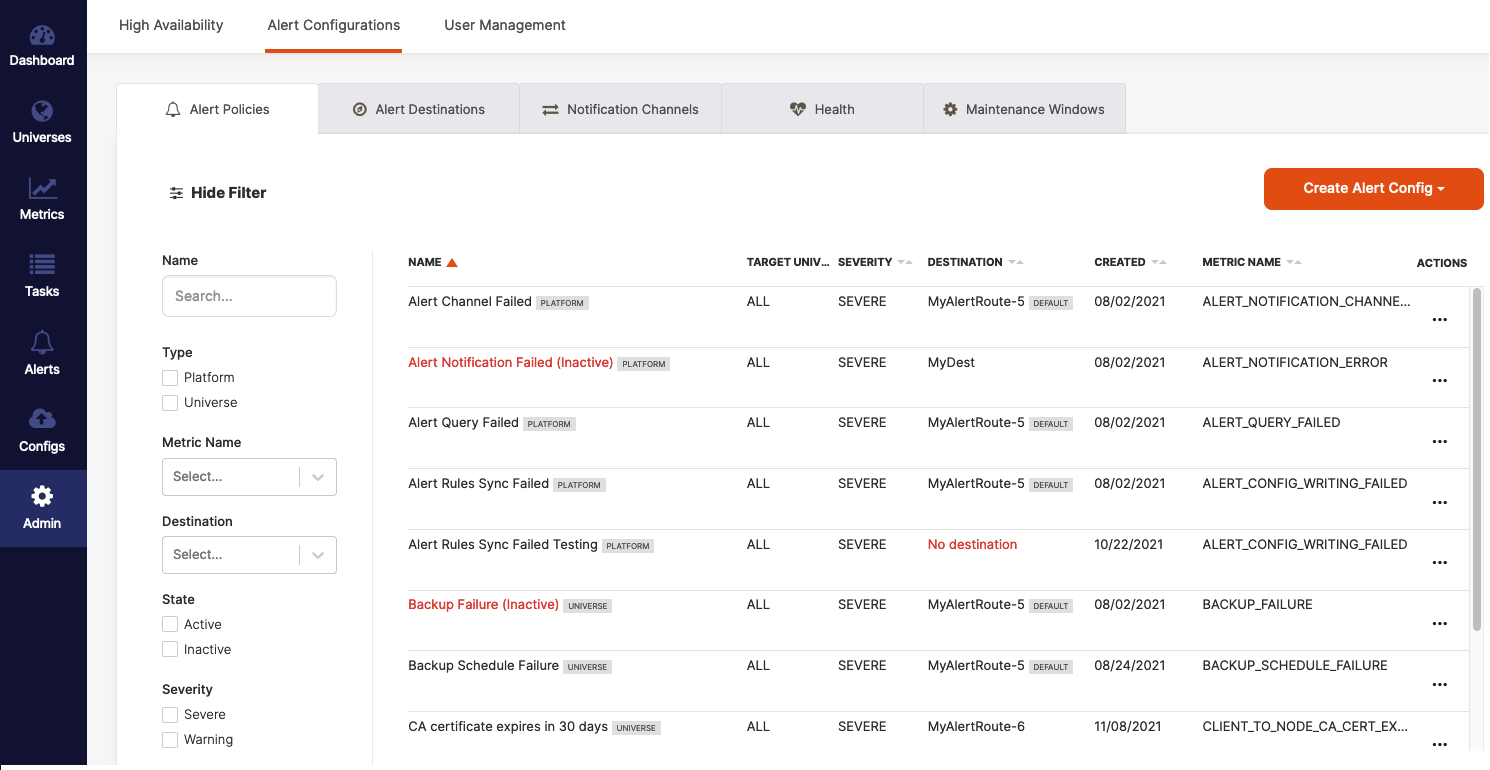Switch to the Alert Destinations tab

point(418,108)
